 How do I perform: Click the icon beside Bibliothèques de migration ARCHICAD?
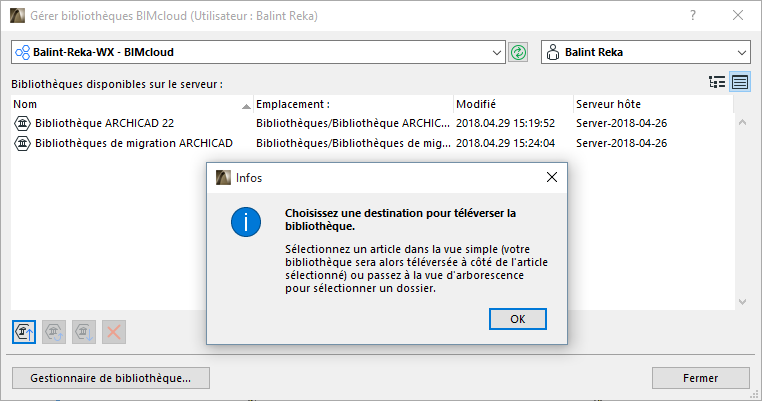(x=23, y=143)
